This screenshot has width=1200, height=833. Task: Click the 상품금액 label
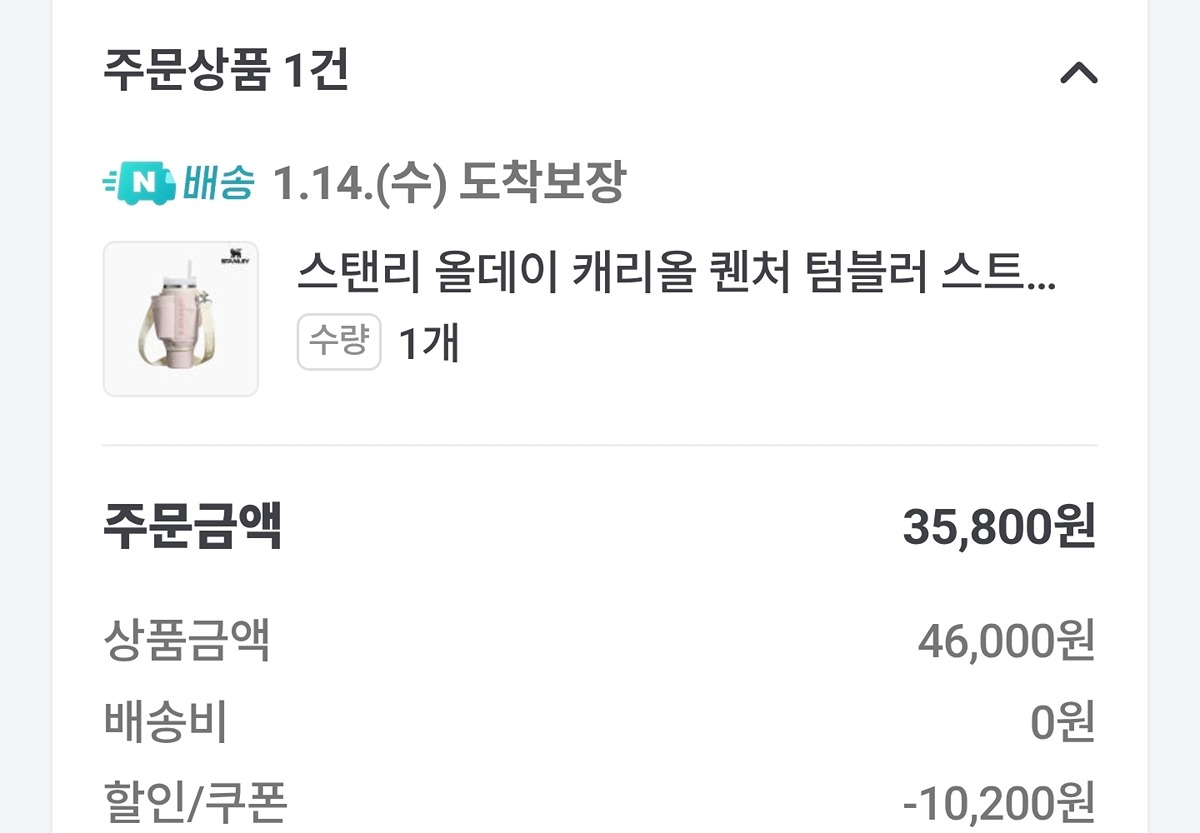[187, 641]
